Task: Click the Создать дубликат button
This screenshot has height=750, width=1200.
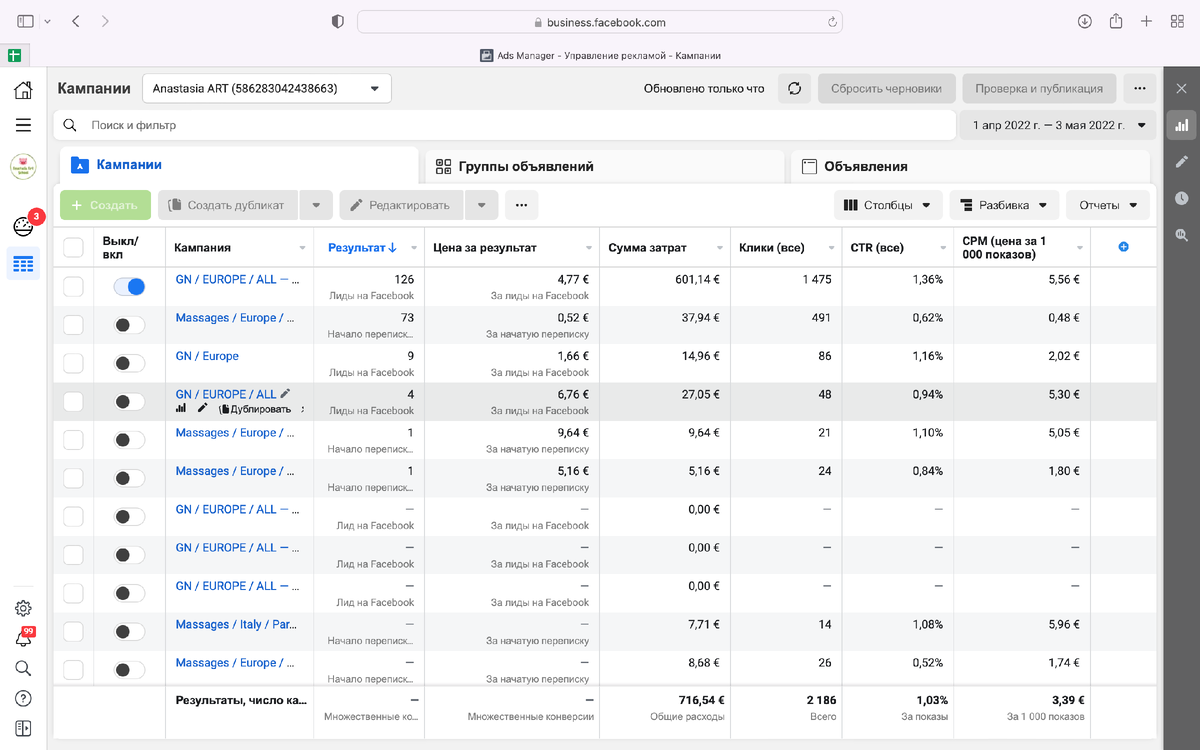Action: pos(228,205)
